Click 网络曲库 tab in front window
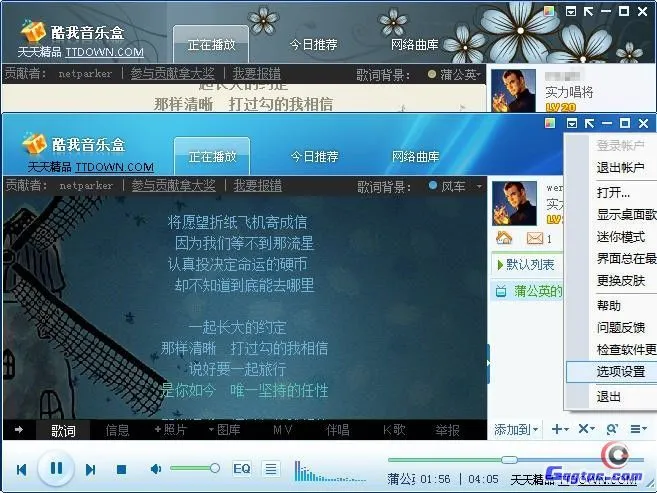 [415, 157]
